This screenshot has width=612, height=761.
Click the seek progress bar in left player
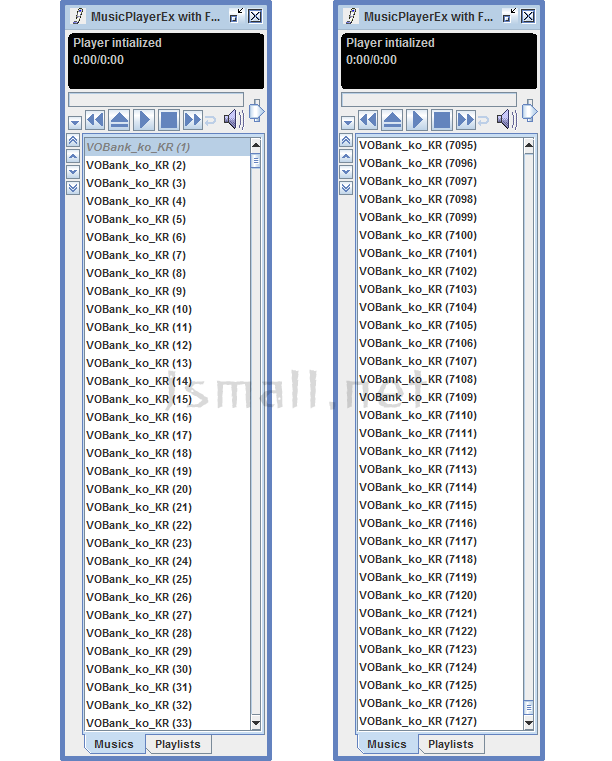coord(156,99)
